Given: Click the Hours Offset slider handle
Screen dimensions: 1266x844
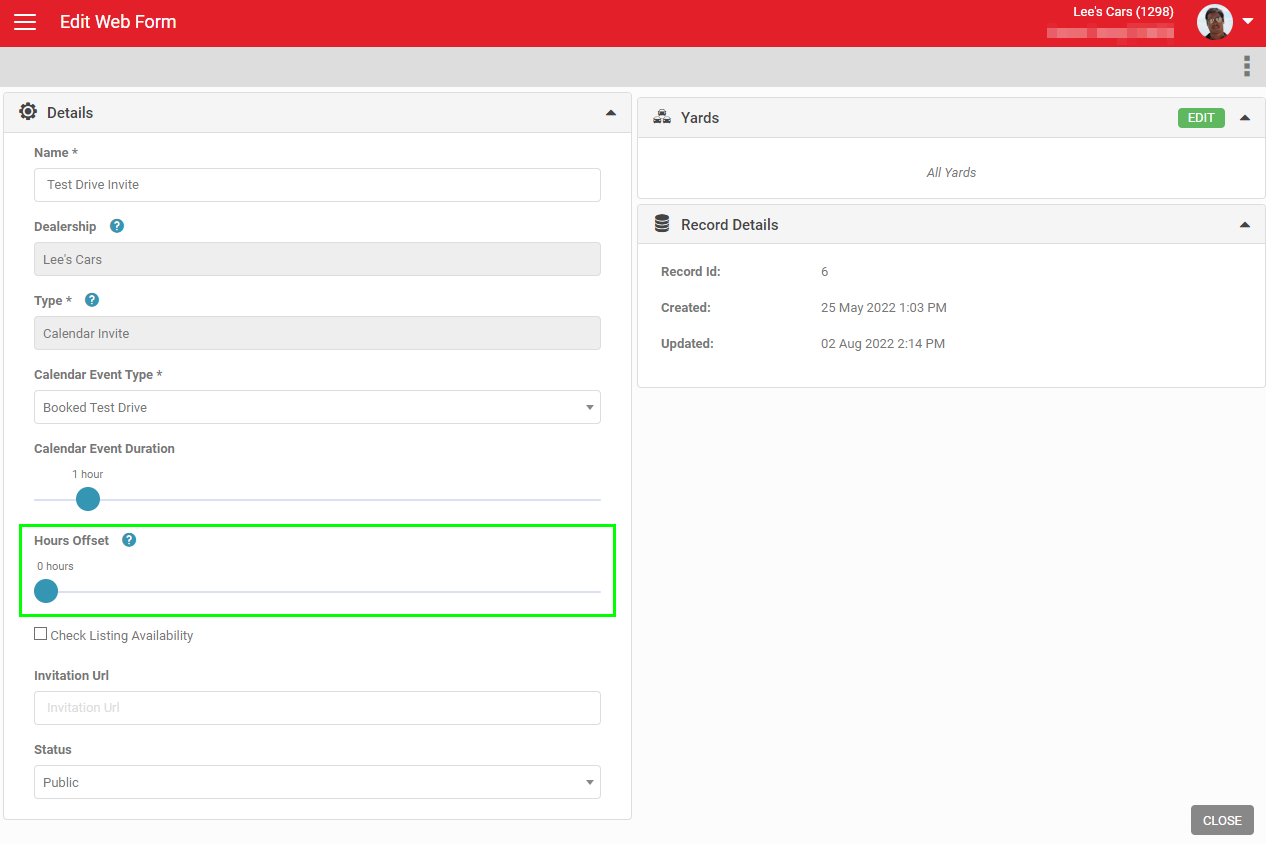Looking at the screenshot, I should tap(46, 591).
